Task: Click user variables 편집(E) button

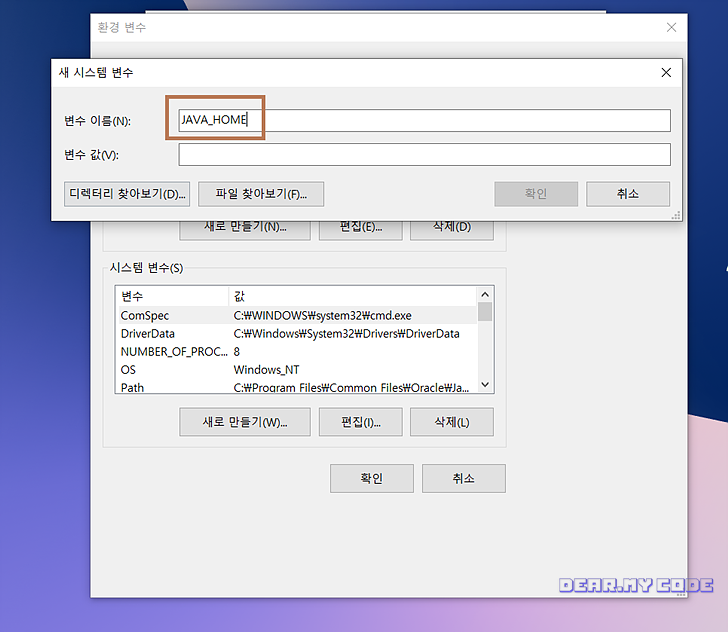Action: click(x=361, y=230)
